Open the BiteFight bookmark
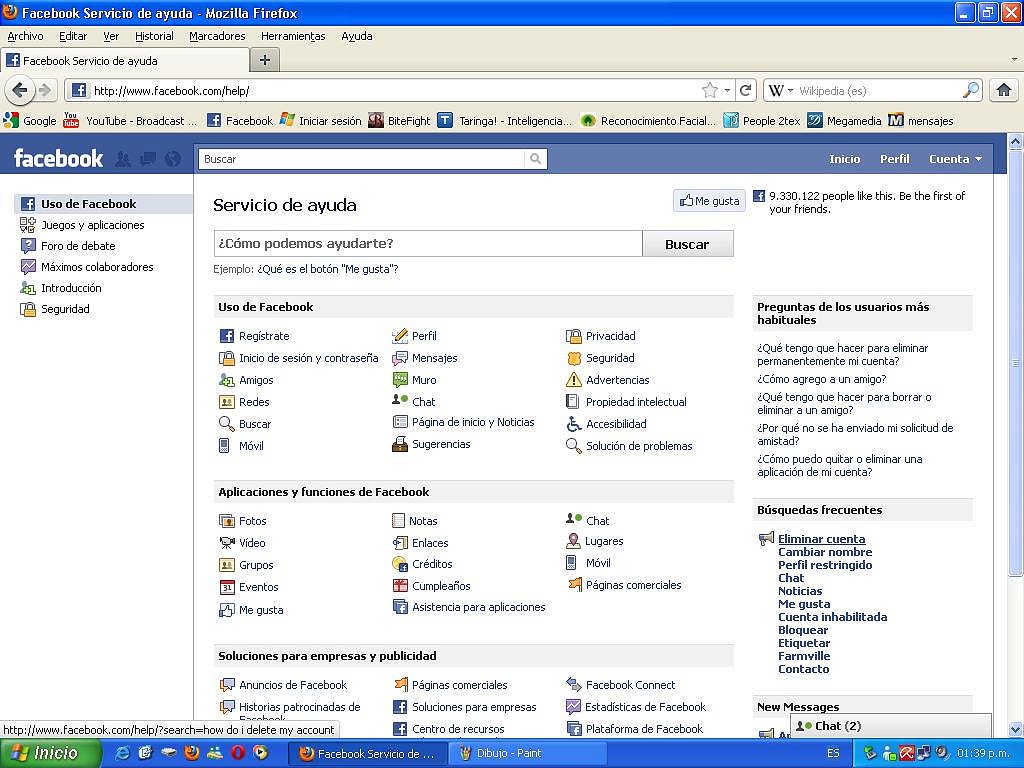 point(399,120)
